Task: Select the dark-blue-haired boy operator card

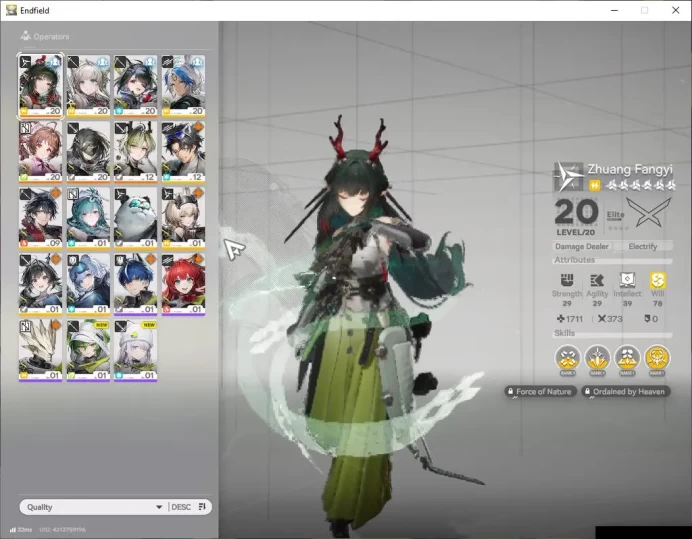Action: pyautogui.click(x=135, y=284)
